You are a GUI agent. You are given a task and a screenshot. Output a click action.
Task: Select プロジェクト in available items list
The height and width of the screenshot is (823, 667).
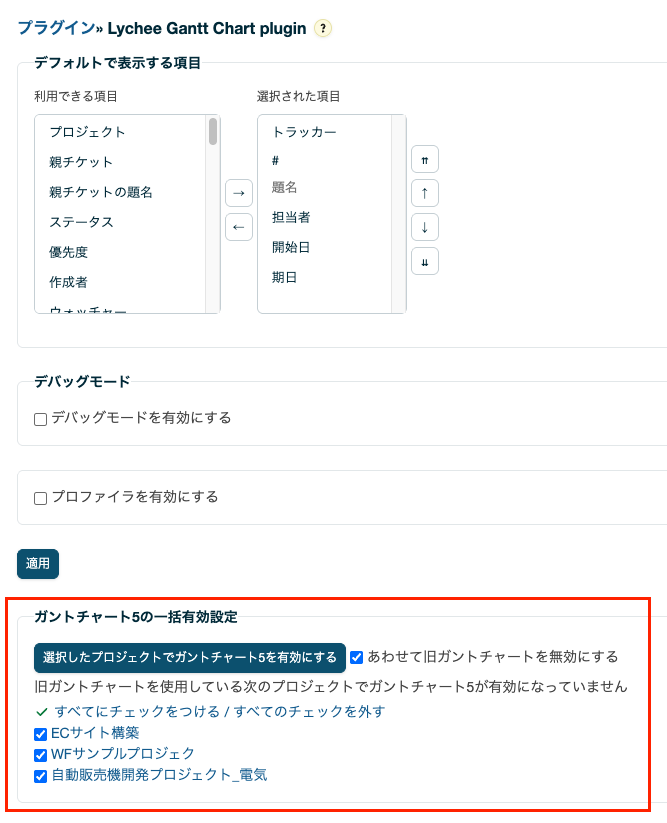click(x=87, y=132)
